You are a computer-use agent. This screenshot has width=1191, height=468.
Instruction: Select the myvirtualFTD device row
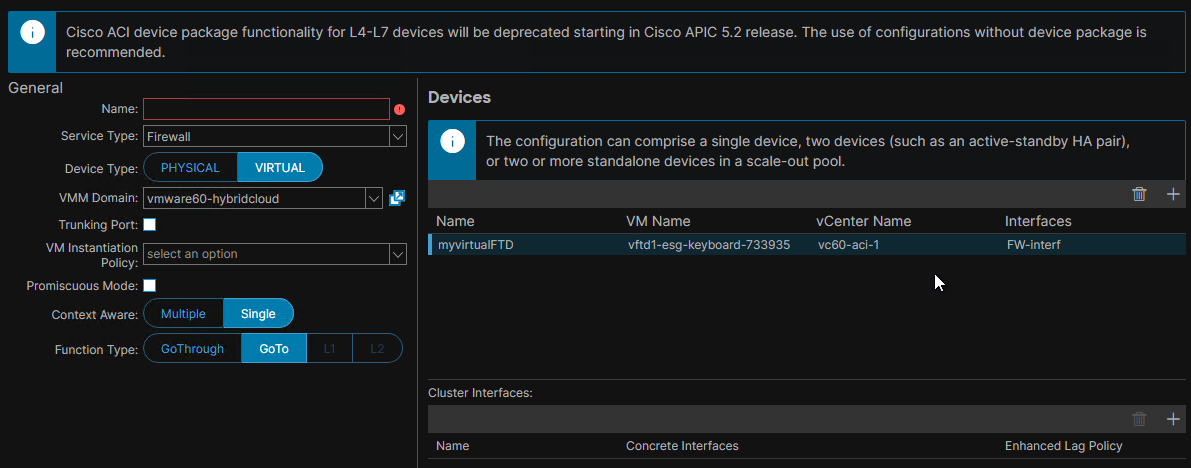click(x=807, y=245)
